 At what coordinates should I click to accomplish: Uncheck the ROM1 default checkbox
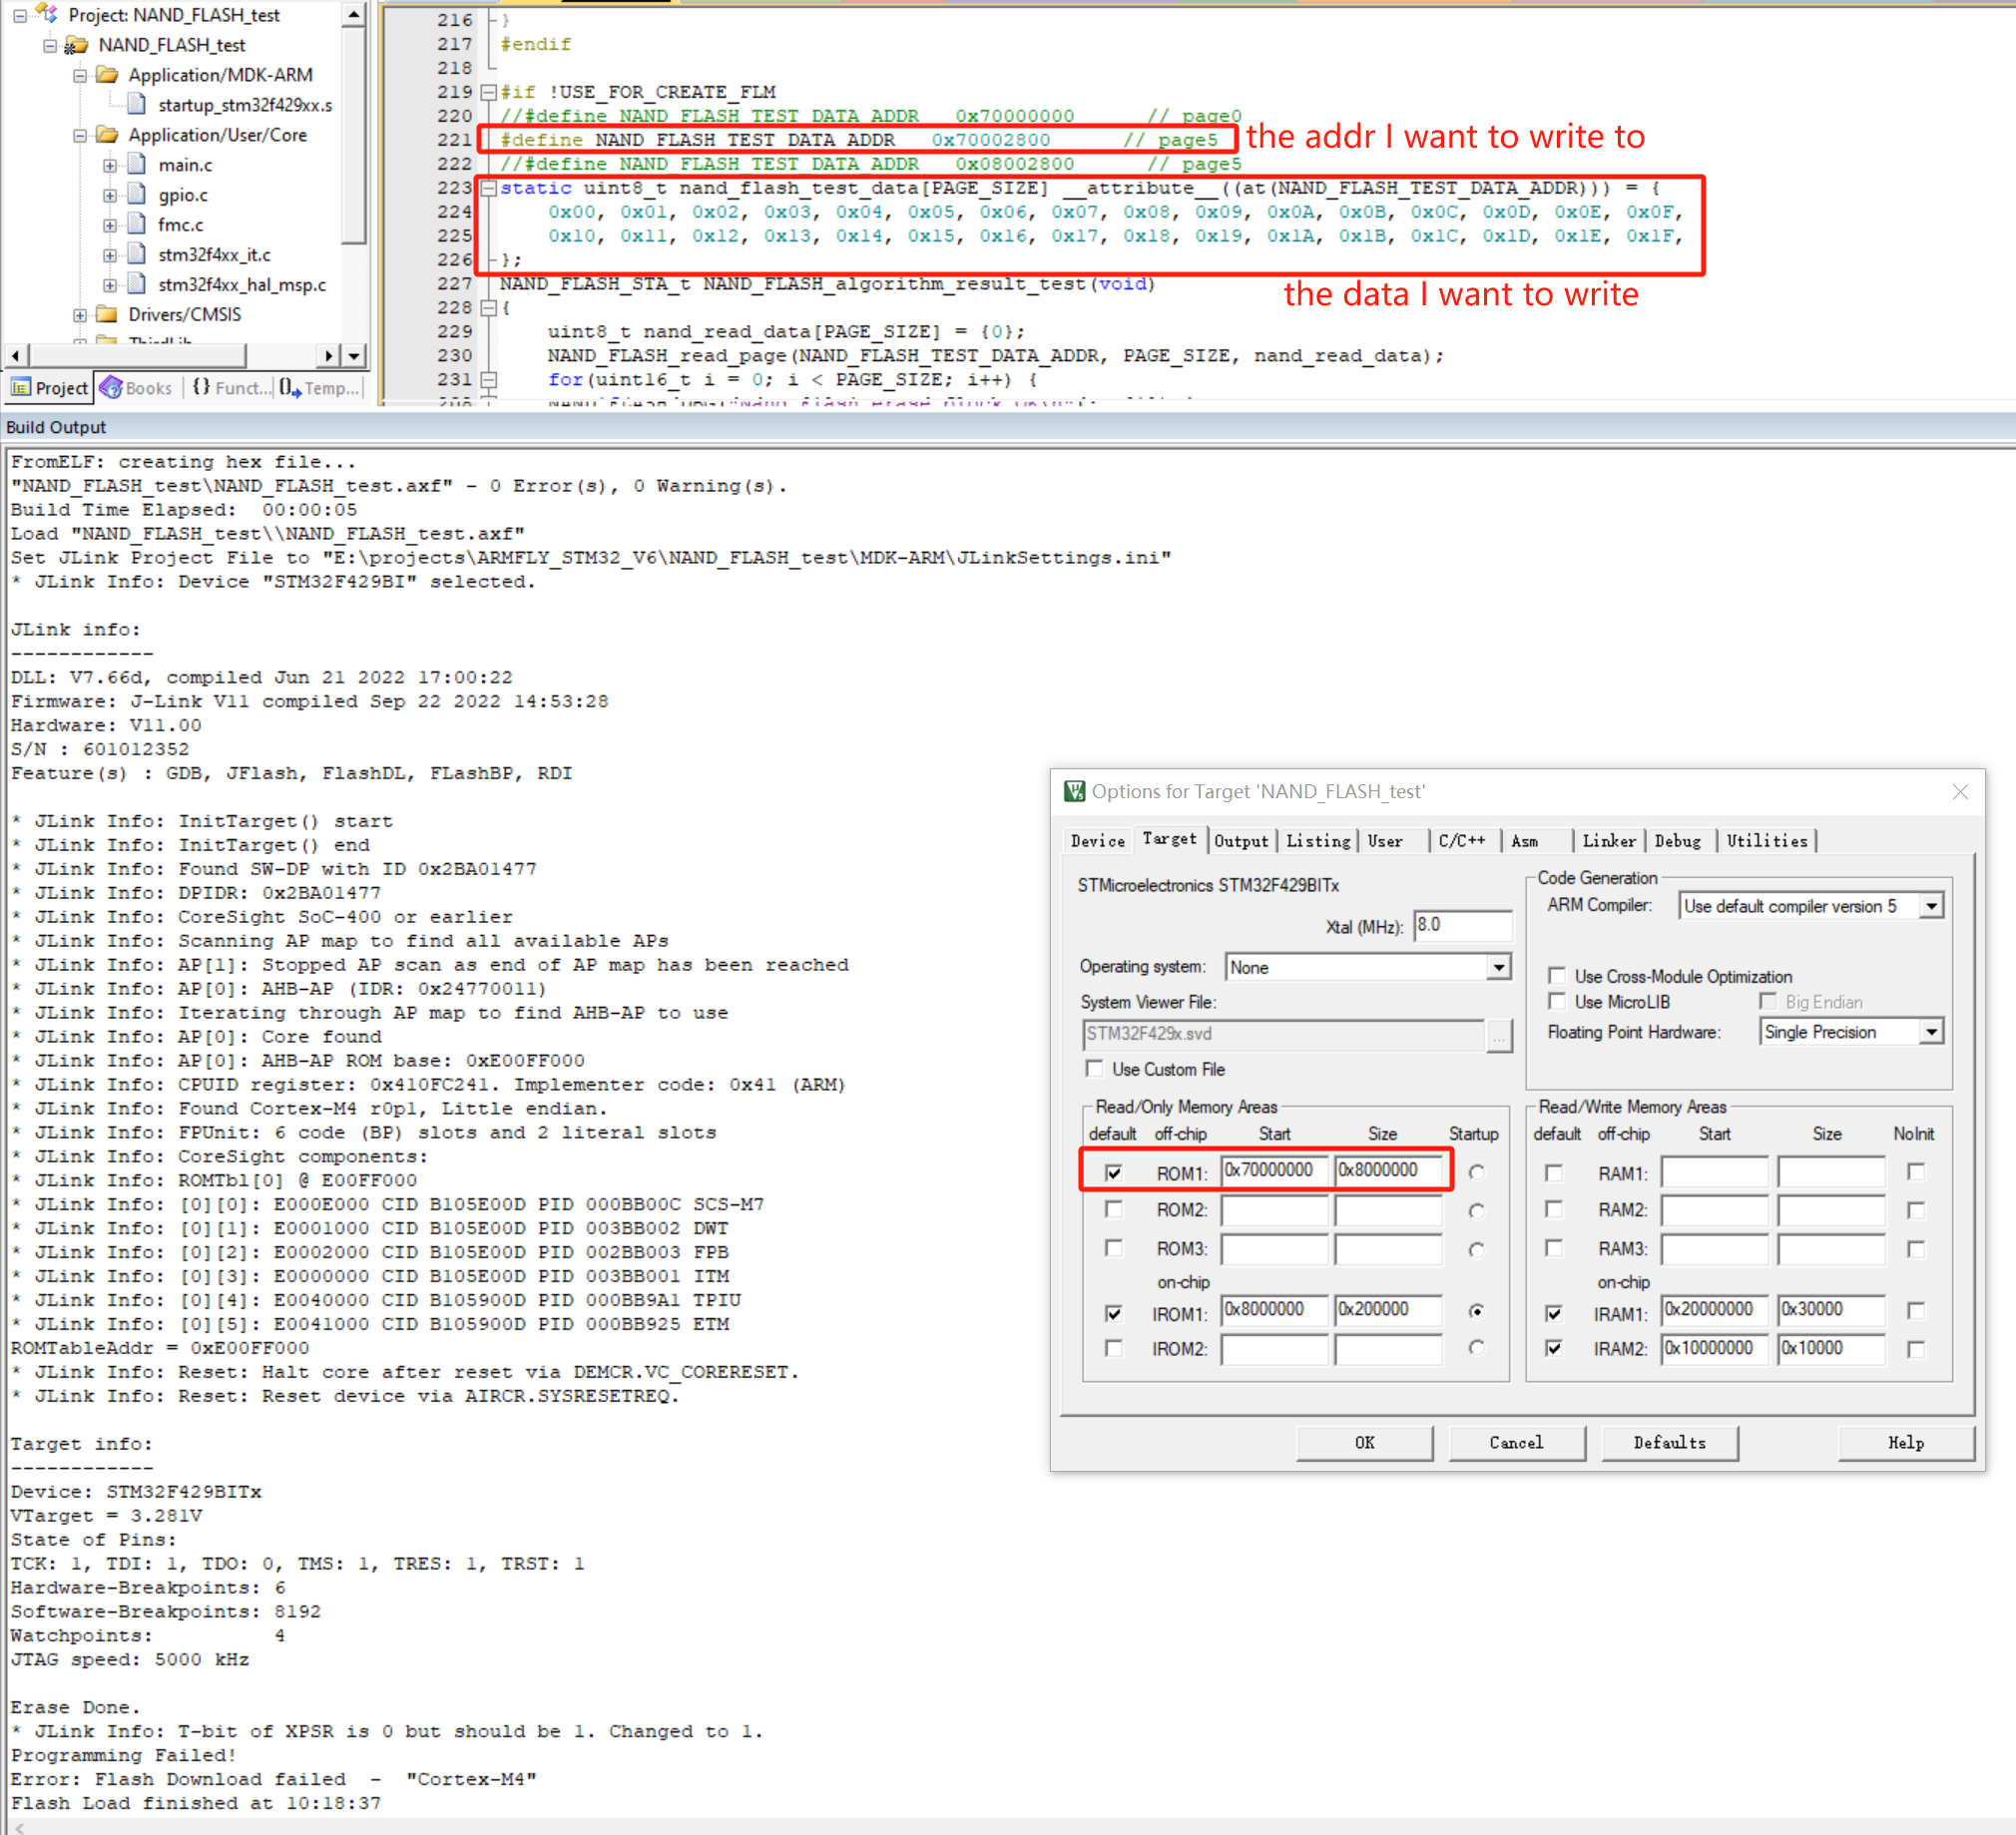tap(1113, 1172)
